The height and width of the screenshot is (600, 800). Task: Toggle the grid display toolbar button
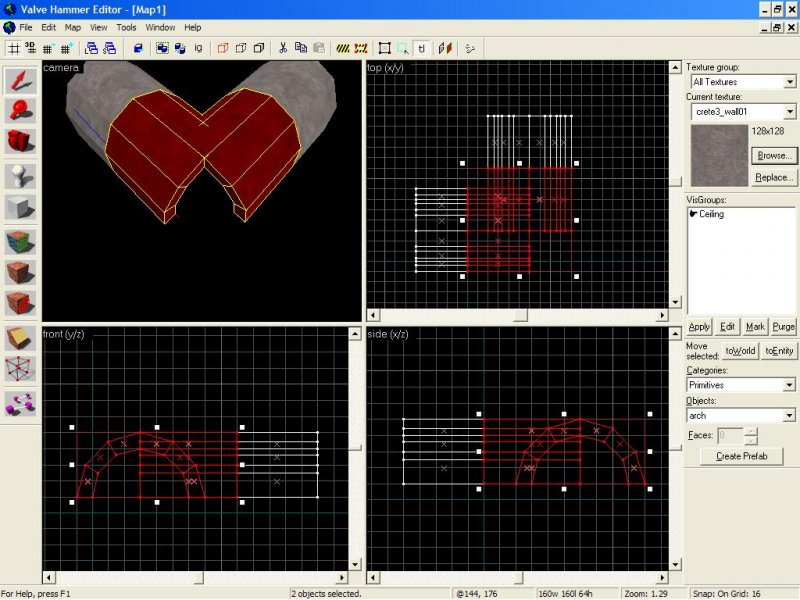point(14,47)
